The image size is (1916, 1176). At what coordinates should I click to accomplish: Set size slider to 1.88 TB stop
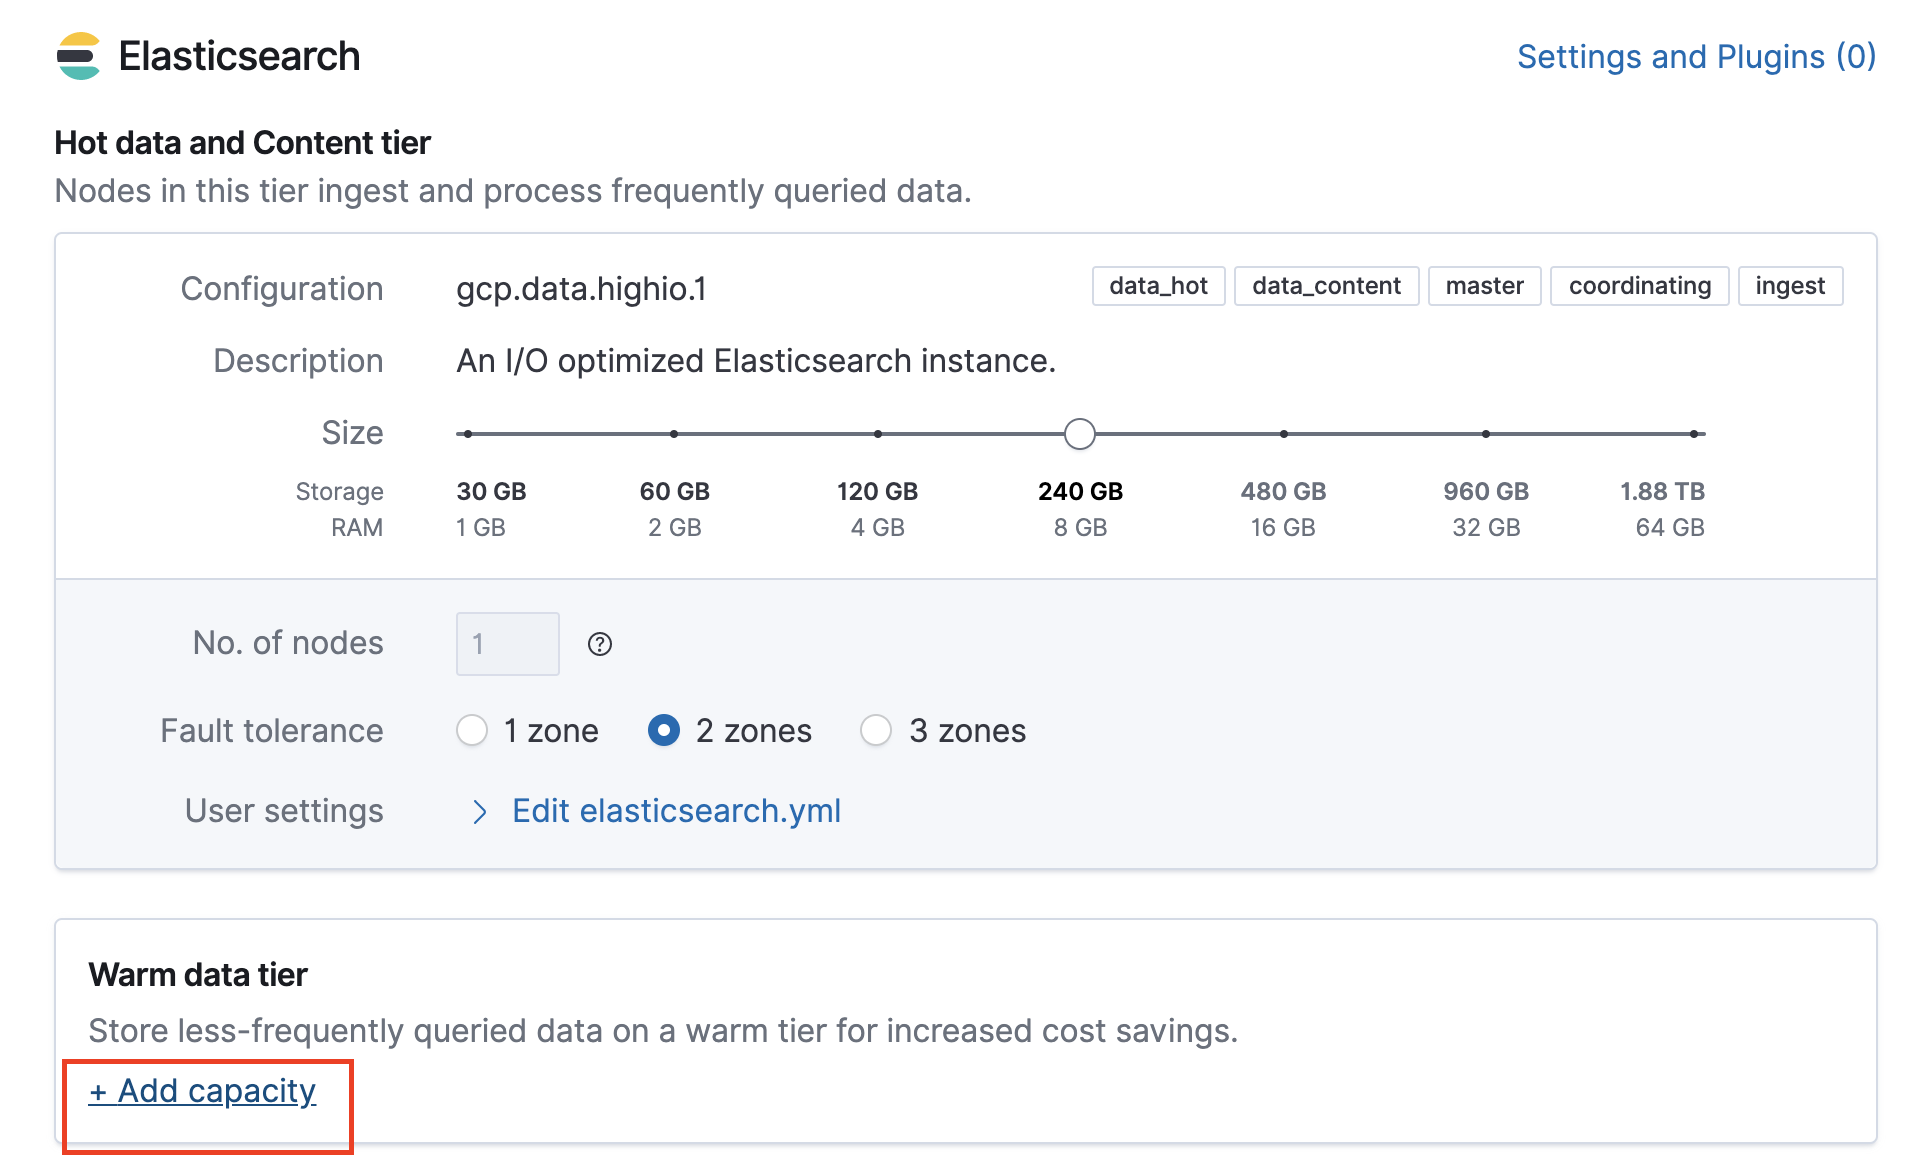click(x=1693, y=434)
